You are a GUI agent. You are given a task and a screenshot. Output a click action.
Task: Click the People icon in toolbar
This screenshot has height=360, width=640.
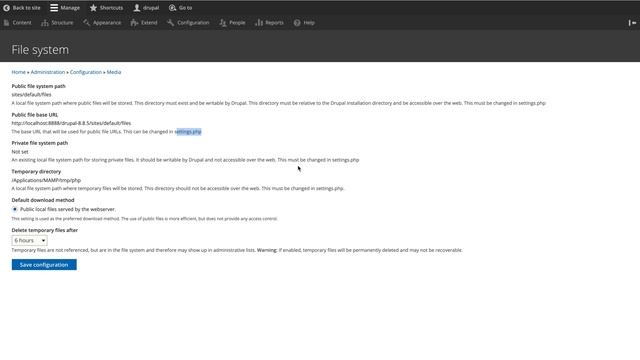[x=222, y=23]
